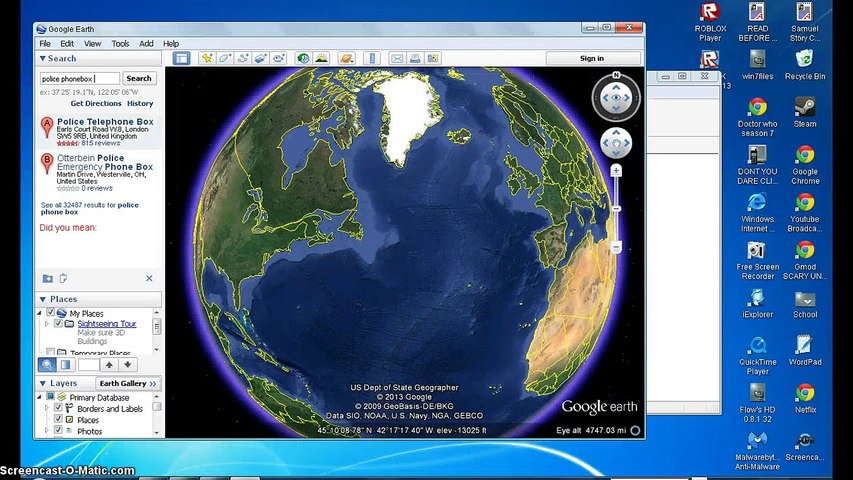This screenshot has width=853, height=480.
Task: Move selected place up with arrow
Action: click(109, 365)
